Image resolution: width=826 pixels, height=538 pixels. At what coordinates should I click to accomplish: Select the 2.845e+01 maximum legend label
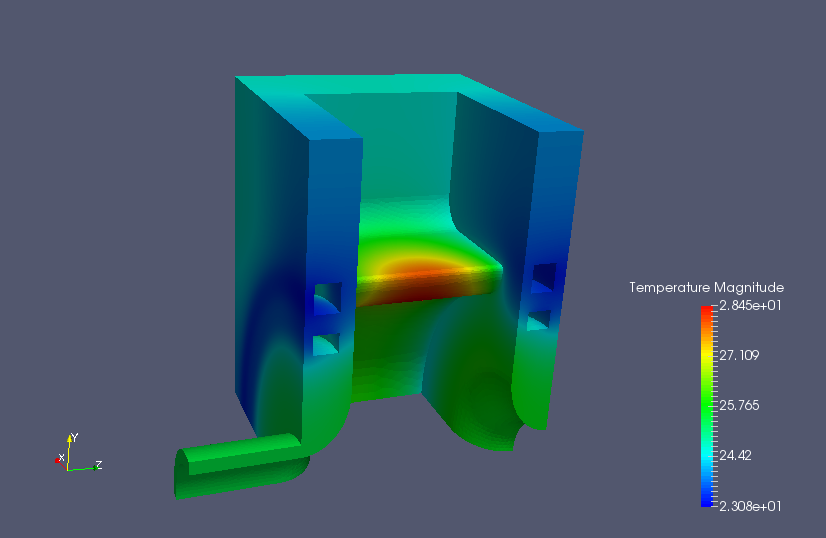point(750,306)
